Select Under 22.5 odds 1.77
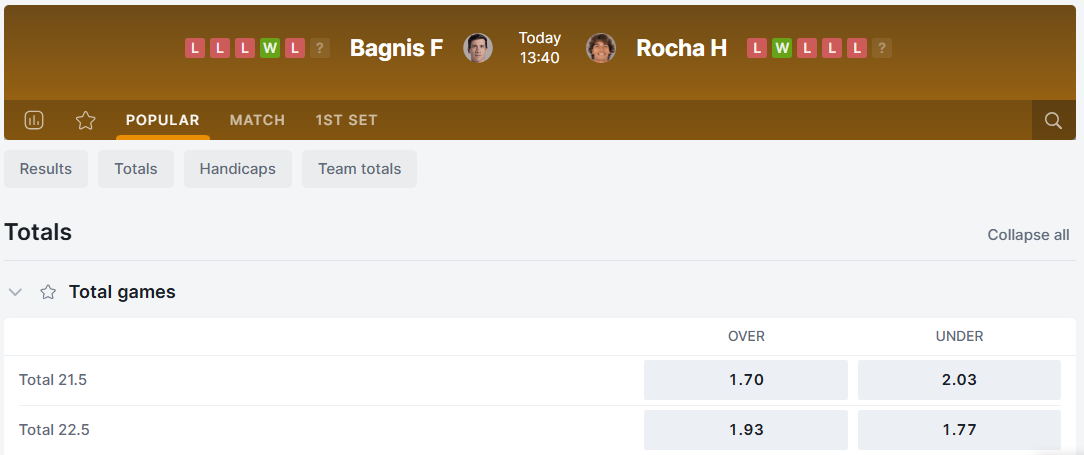The width and height of the screenshot is (1084, 455). pyautogui.click(x=959, y=430)
